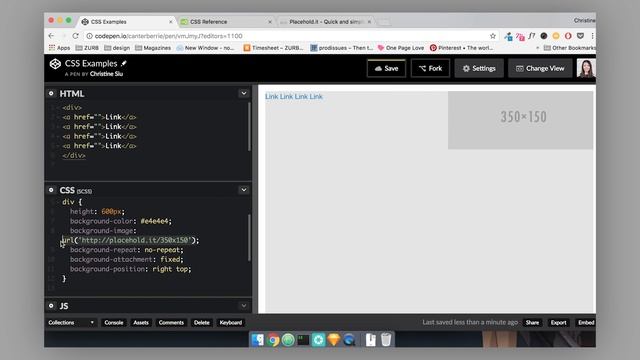This screenshot has height=360, width=640.
Task: Open a new Chrome tab
Action: pyautogui.click(x=384, y=22)
